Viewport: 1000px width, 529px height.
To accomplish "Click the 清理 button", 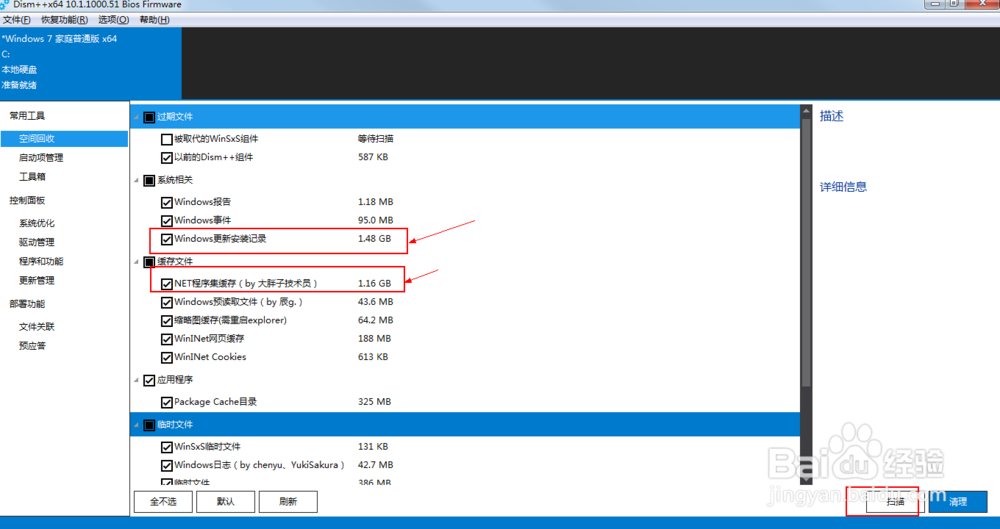I will (958, 502).
